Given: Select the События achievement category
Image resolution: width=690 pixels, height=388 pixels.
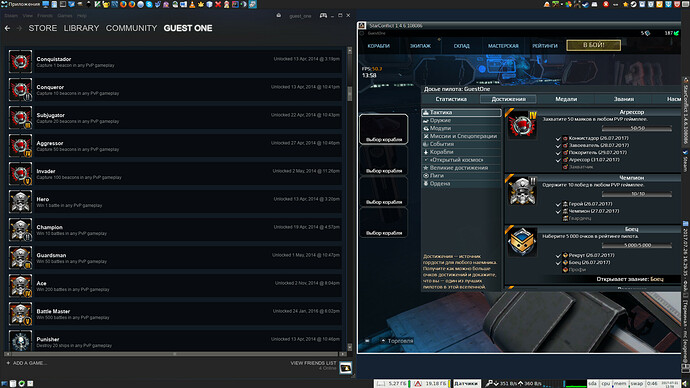Looking at the screenshot, I should 461,144.
